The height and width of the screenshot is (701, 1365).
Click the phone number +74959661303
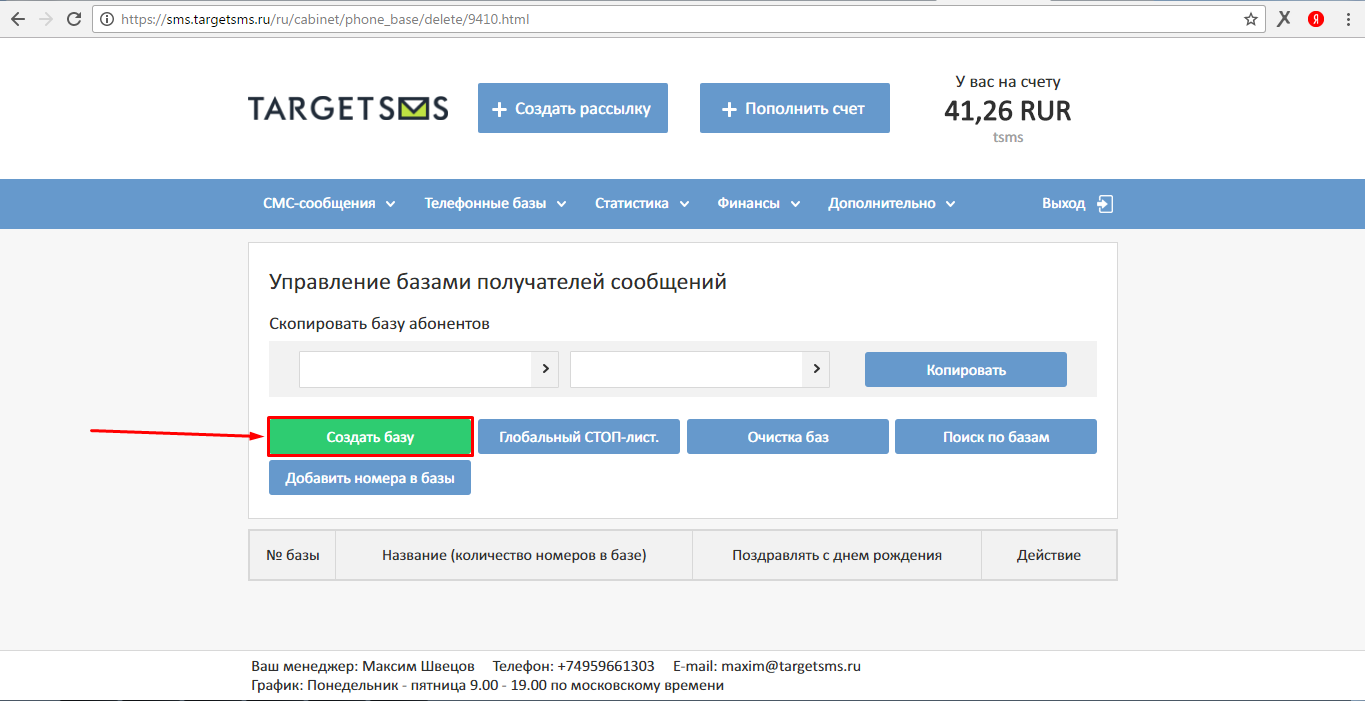[x=606, y=666]
